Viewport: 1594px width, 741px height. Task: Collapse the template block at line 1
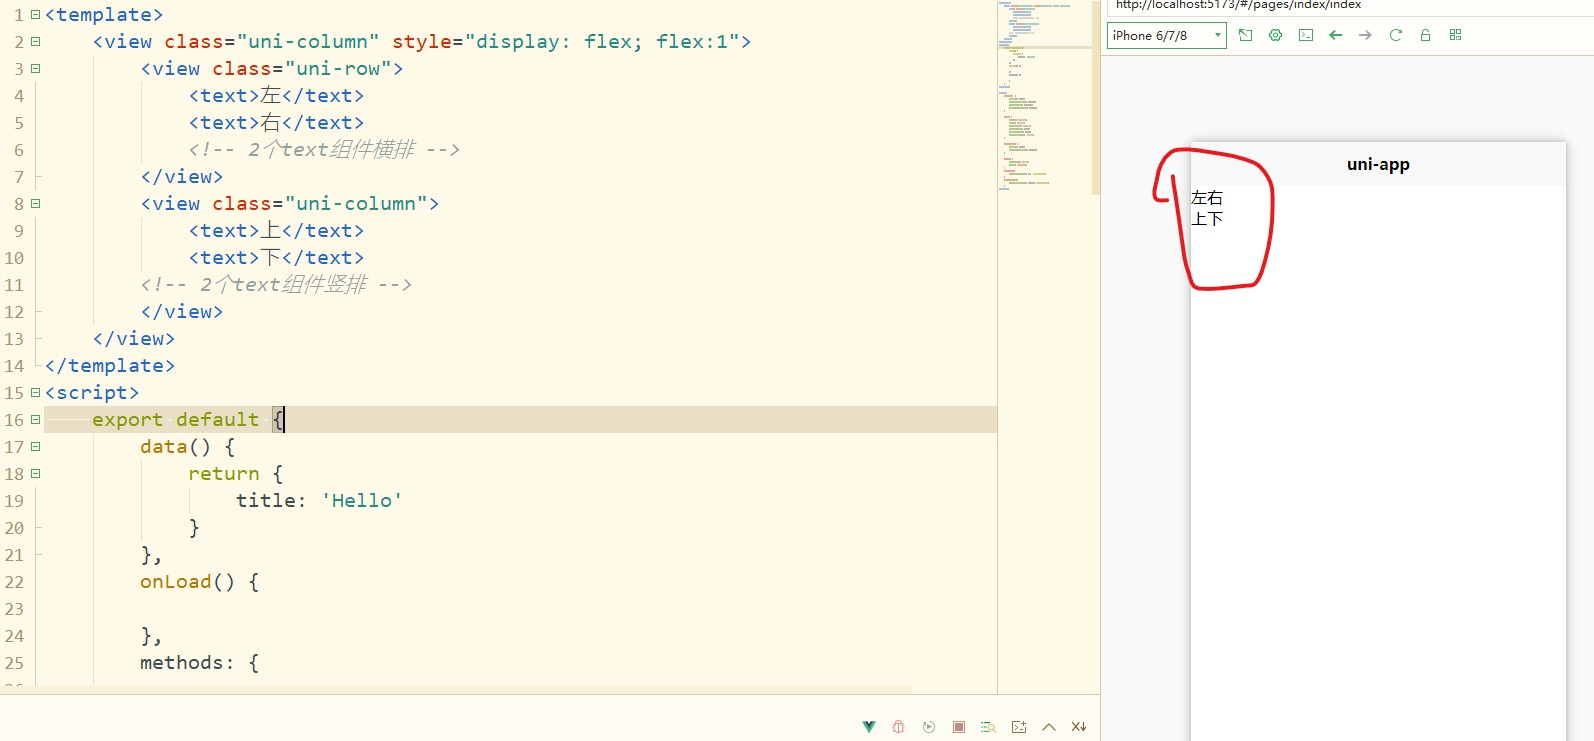click(x=36, y=15)
